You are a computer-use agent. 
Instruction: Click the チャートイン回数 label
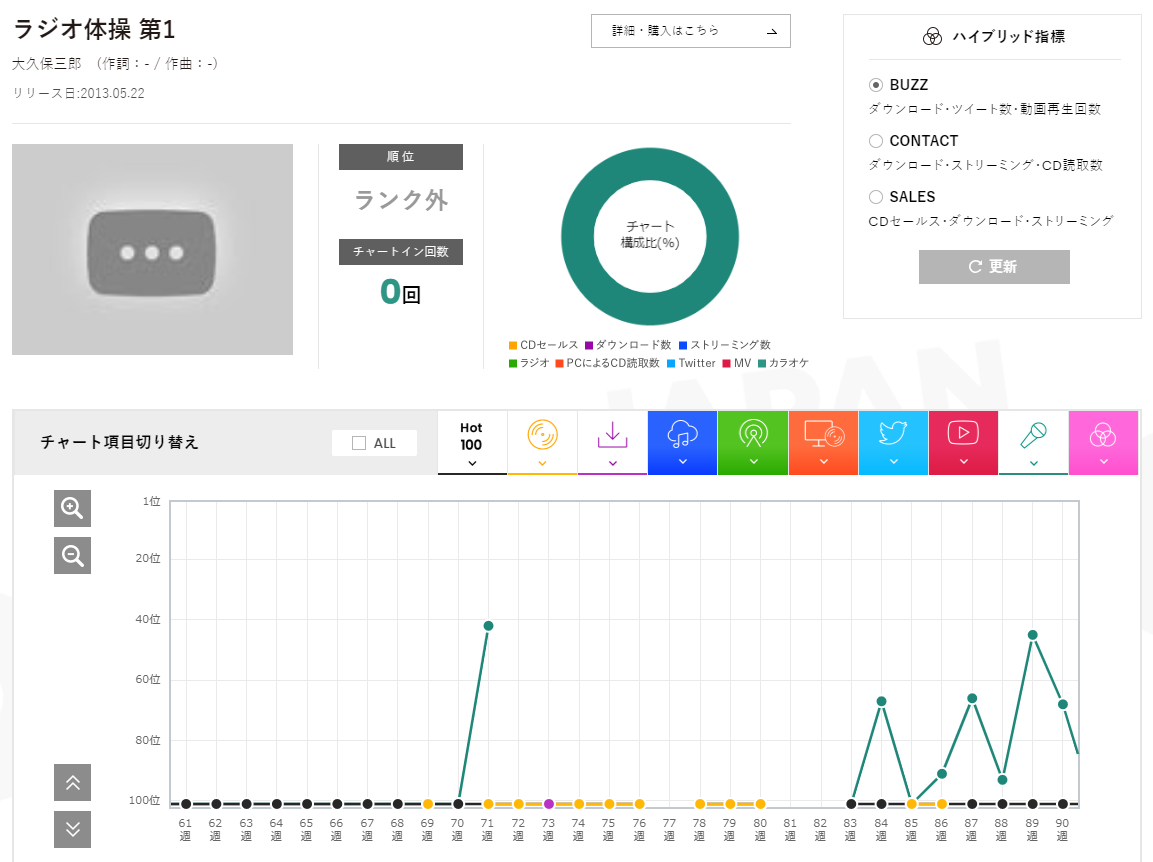coord(401,252)
